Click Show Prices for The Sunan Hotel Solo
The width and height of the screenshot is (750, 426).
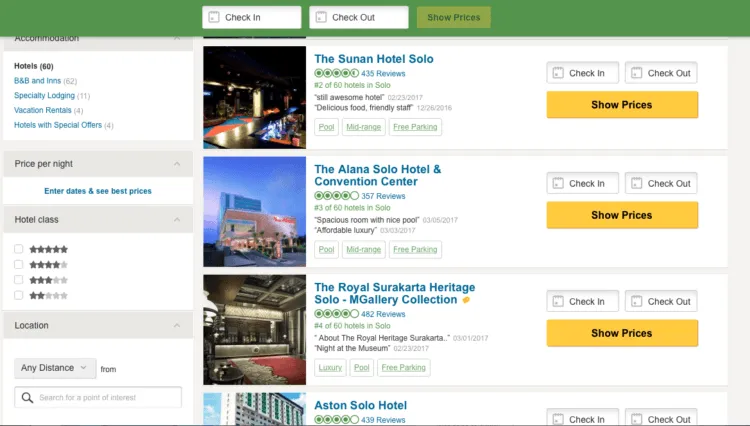point(622,105)
